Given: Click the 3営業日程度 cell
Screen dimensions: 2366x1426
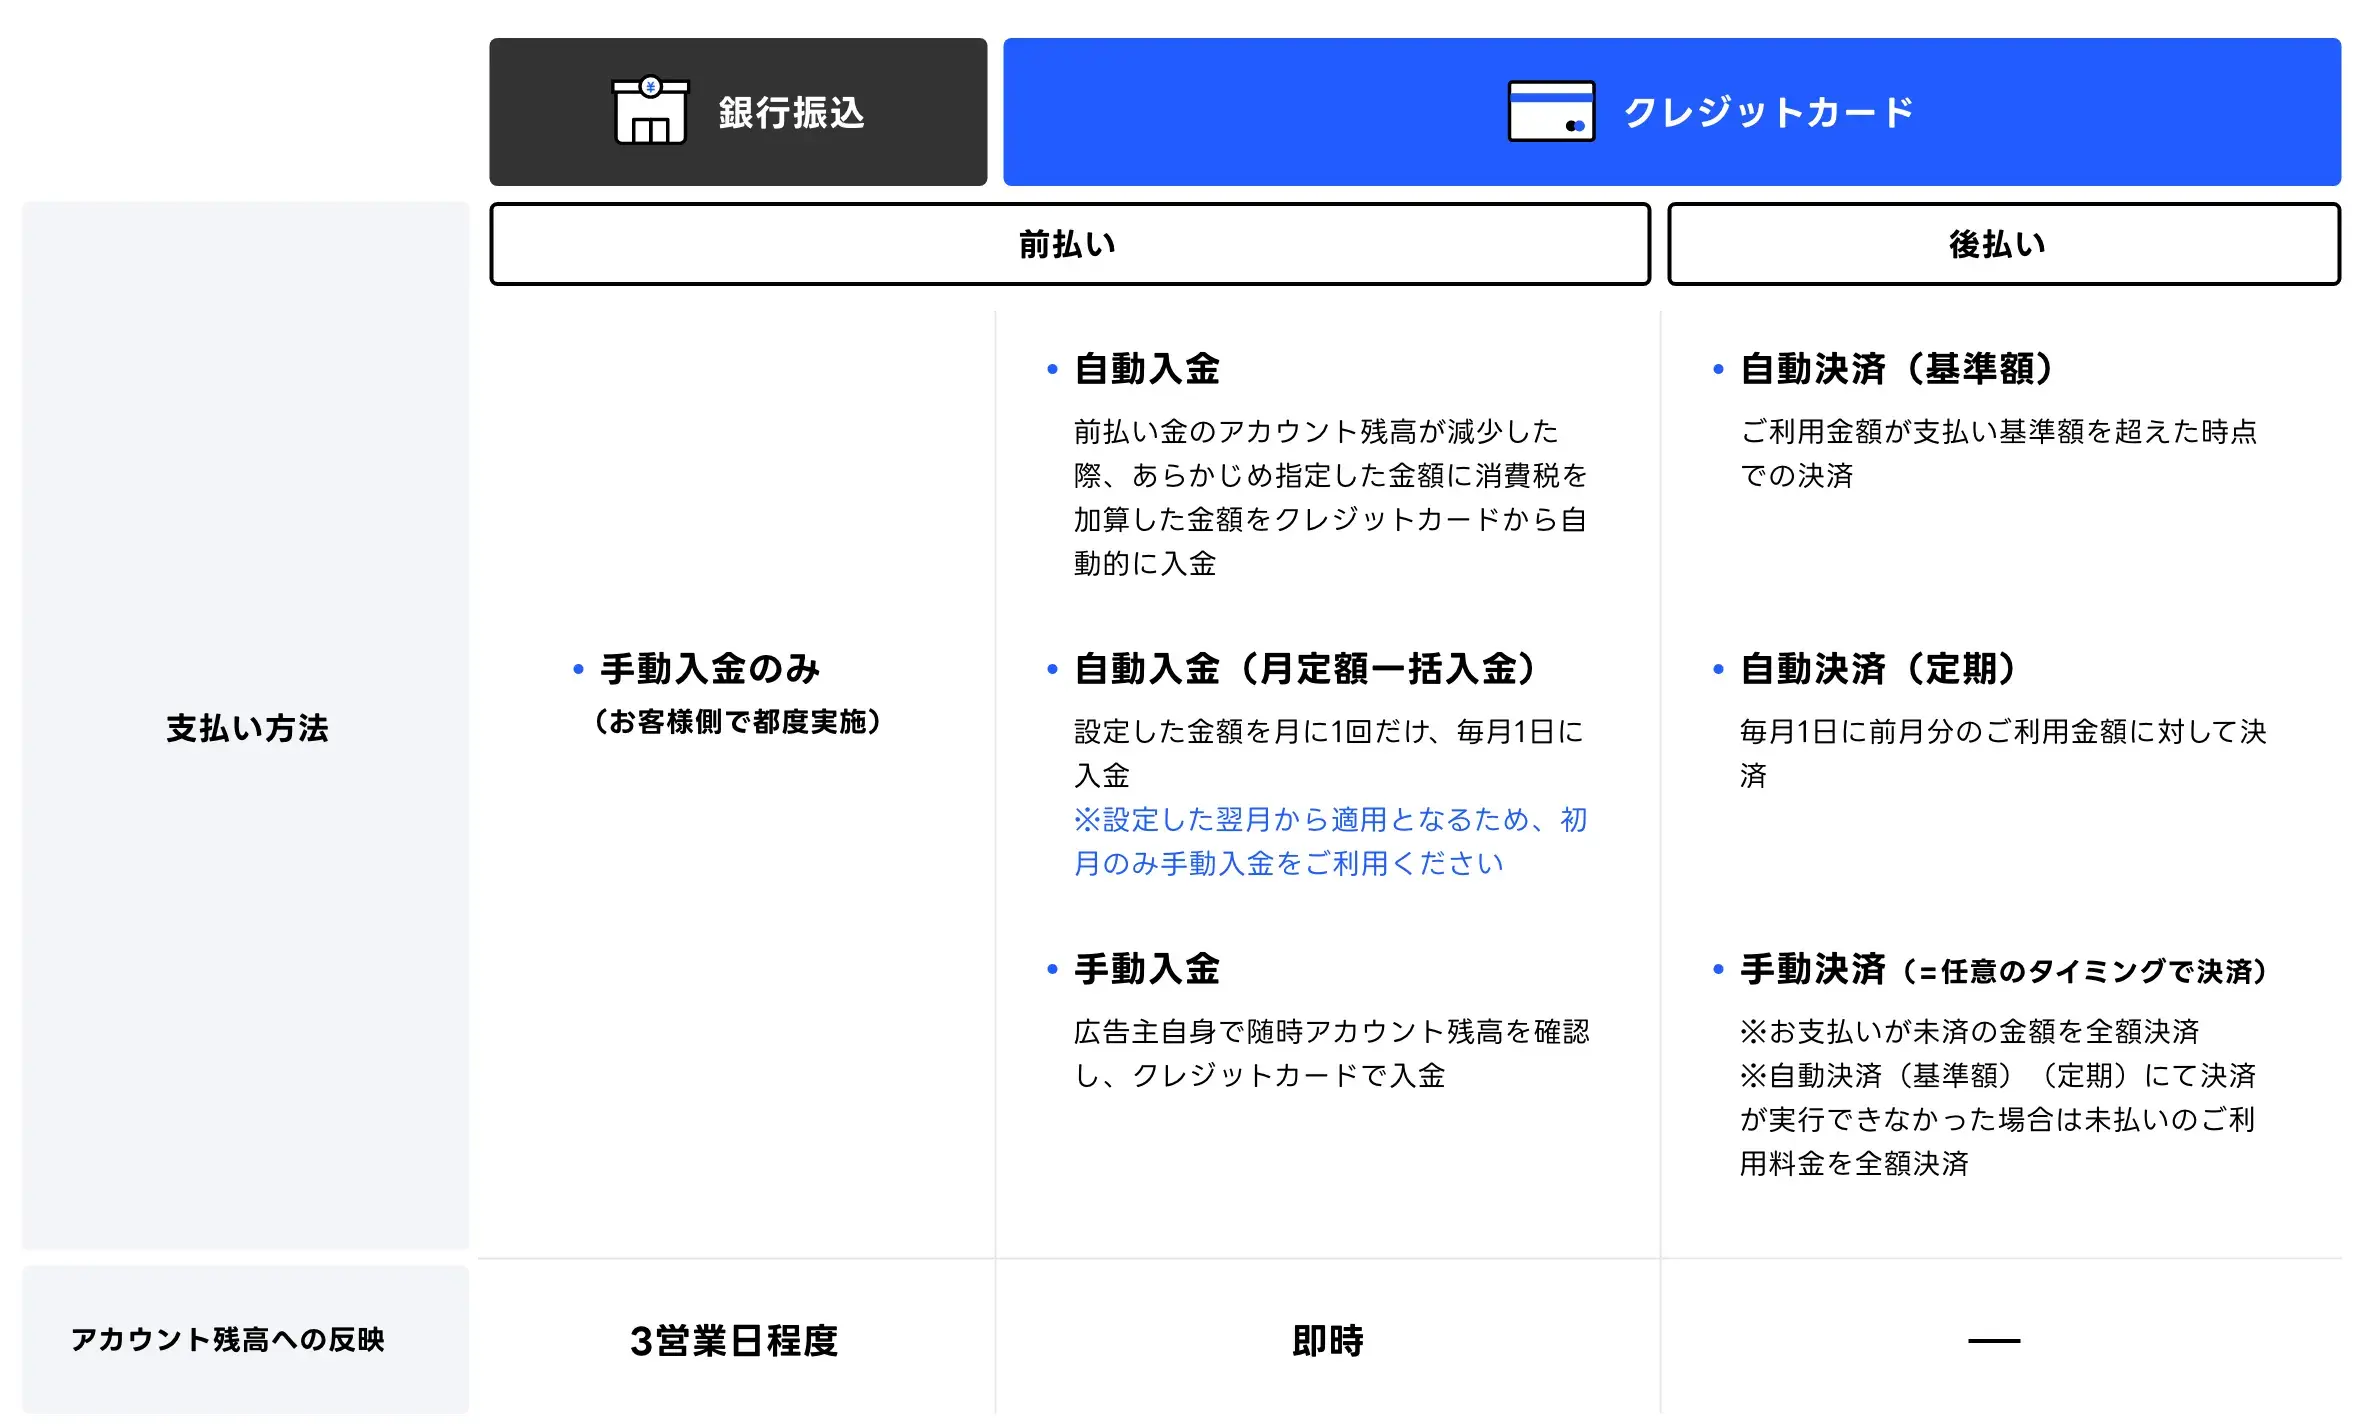Looking at the screenshot, I should 733,1342.
